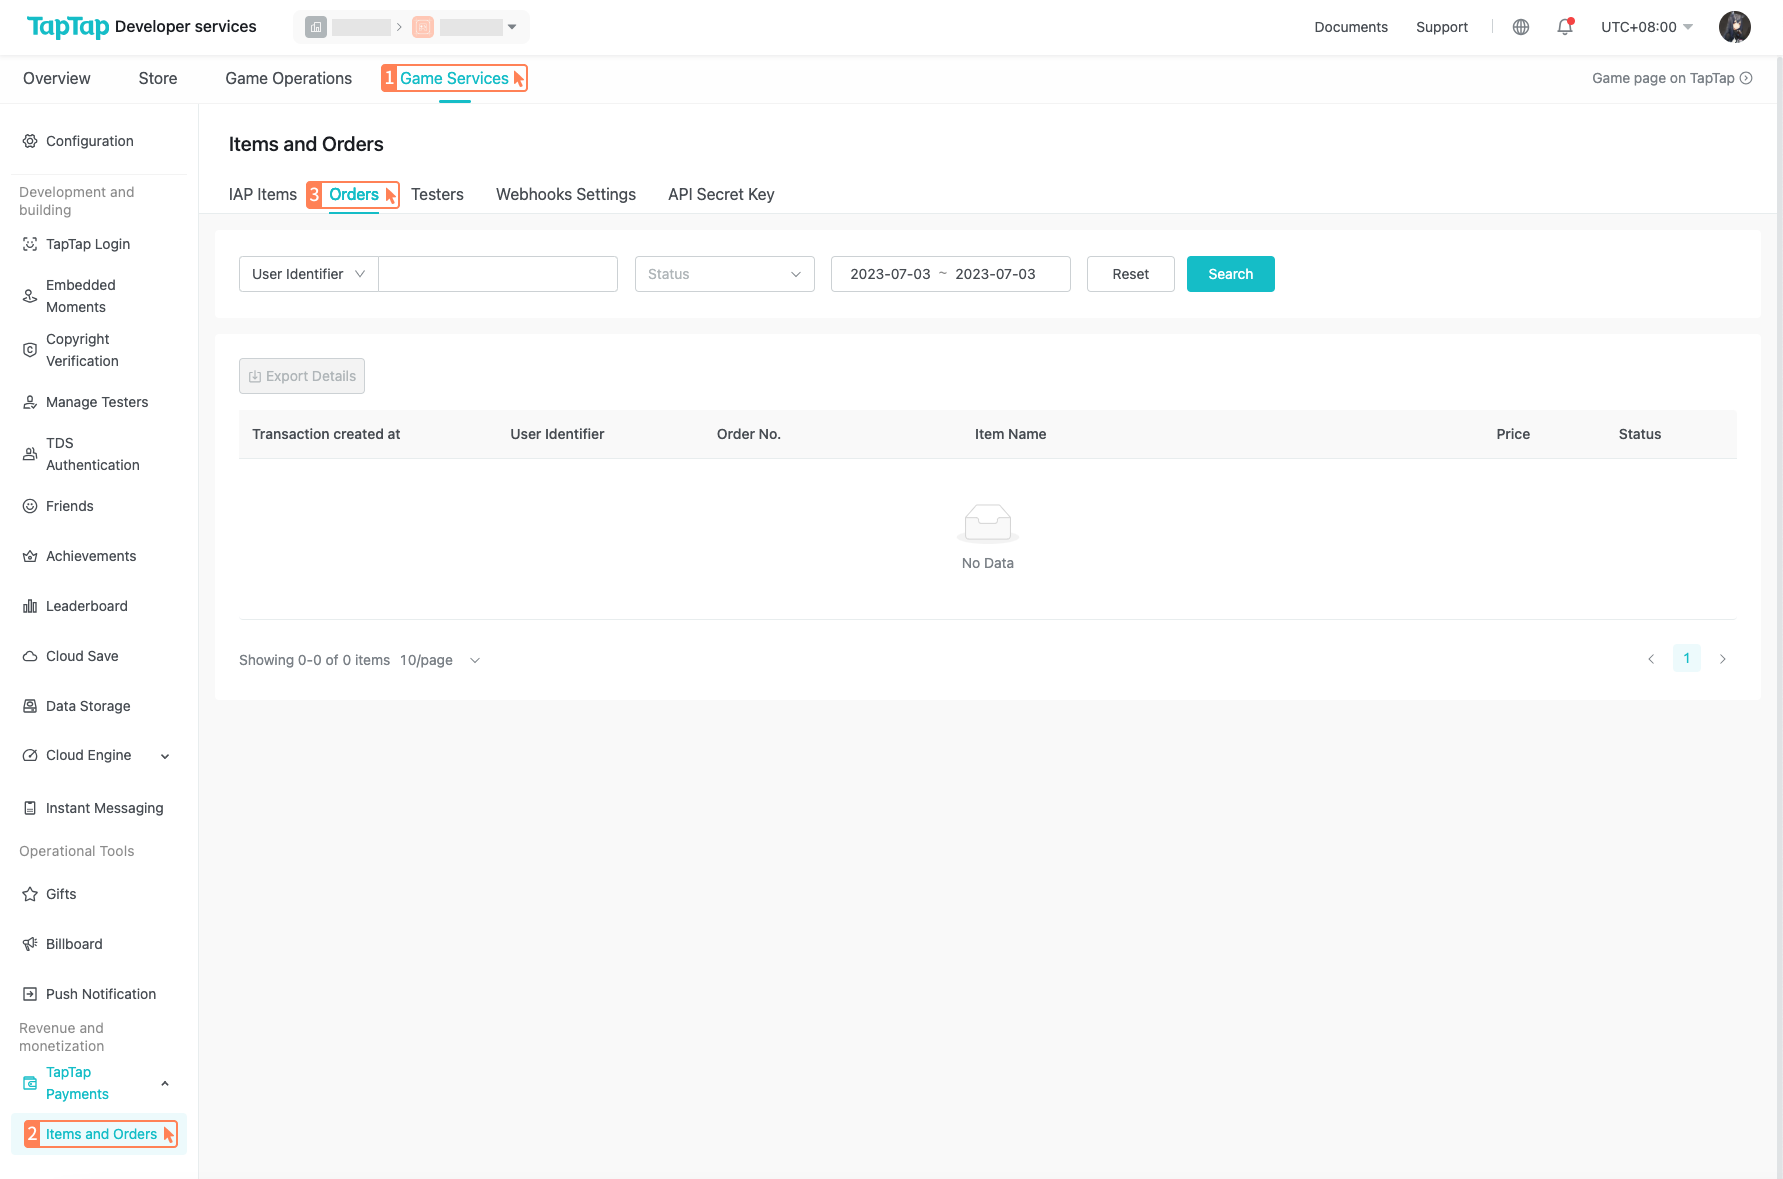The height and width of the screenshot is (1179, 1783).
Task: Click the TapTap Payments wallet icon
Action: 30,1083
